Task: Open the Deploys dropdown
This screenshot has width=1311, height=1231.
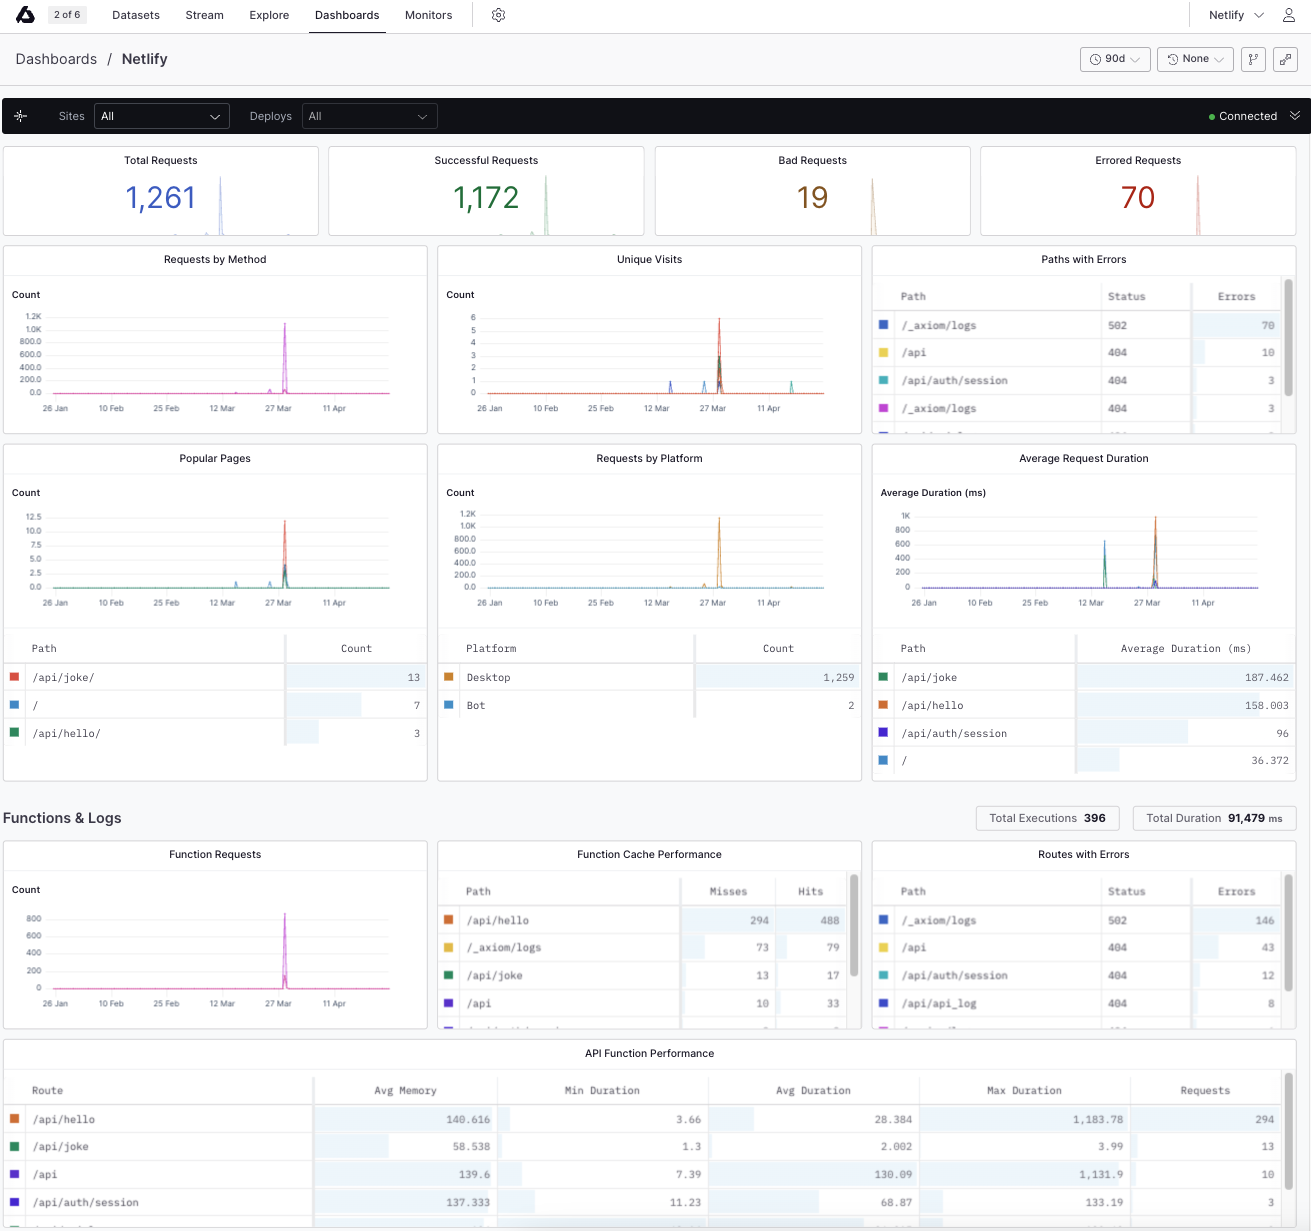Action: click(370, 116)
